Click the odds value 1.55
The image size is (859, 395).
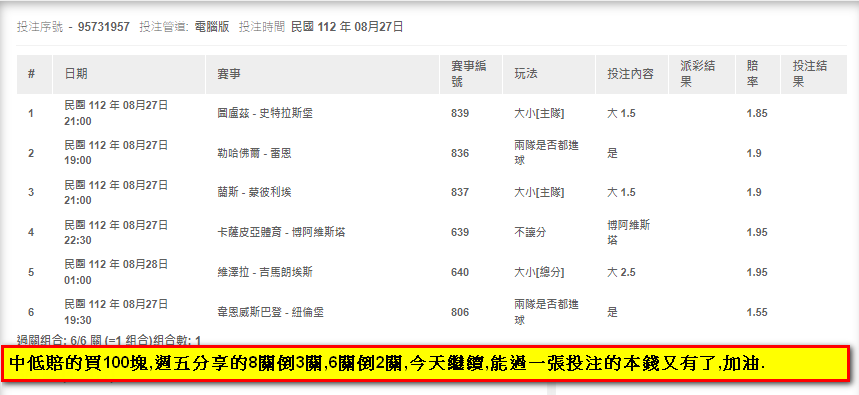(757, 312)
